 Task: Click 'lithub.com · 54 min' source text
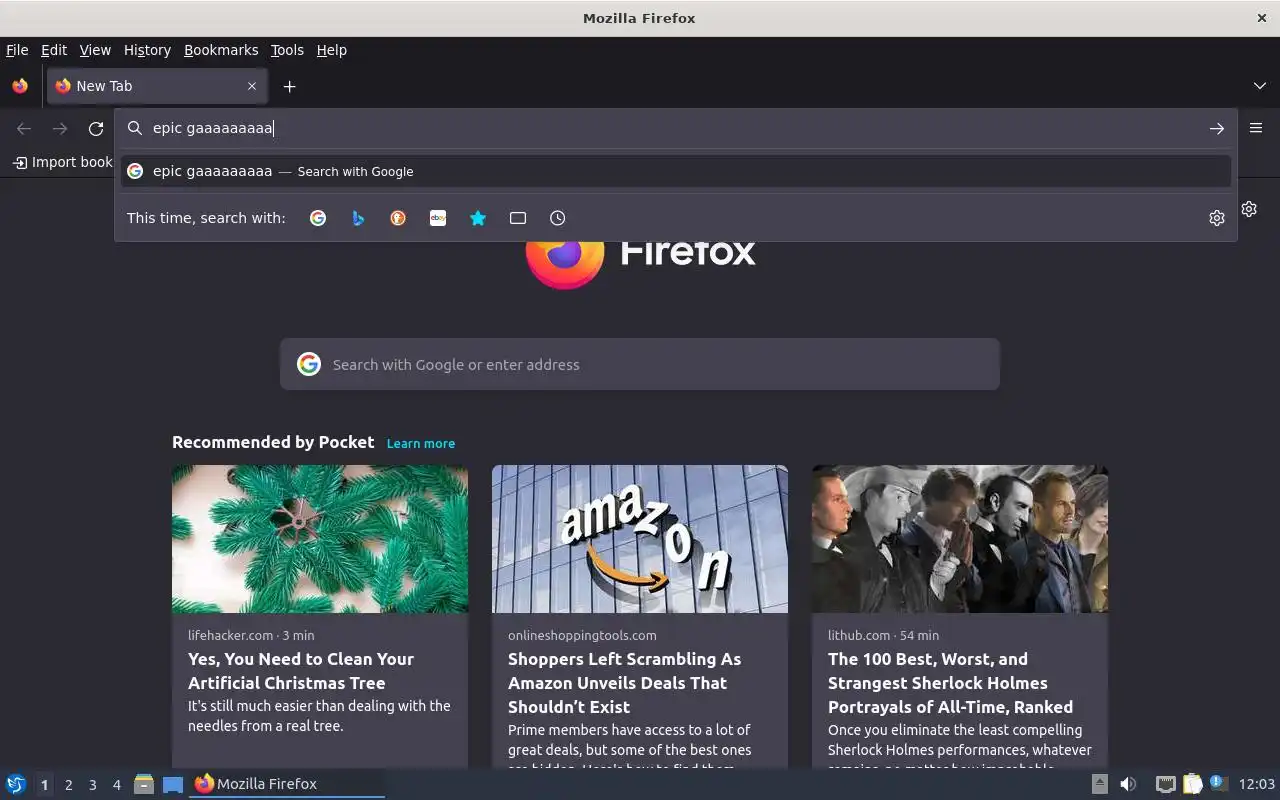pyautogui.click(x=883, y=635)
